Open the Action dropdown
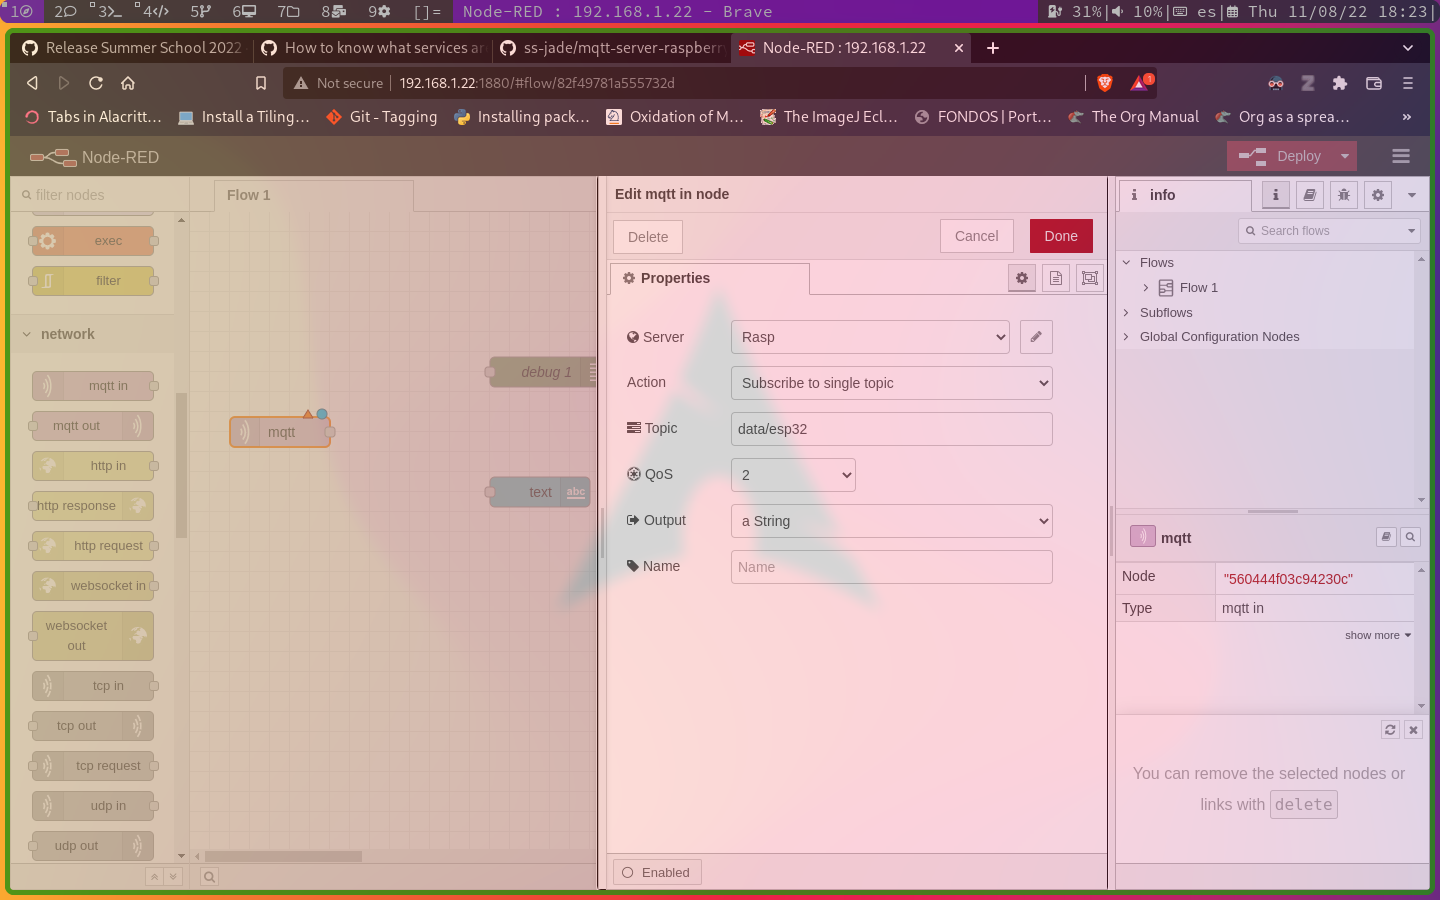Screen dimensions: 1440x900 click(x=892, y=383)
